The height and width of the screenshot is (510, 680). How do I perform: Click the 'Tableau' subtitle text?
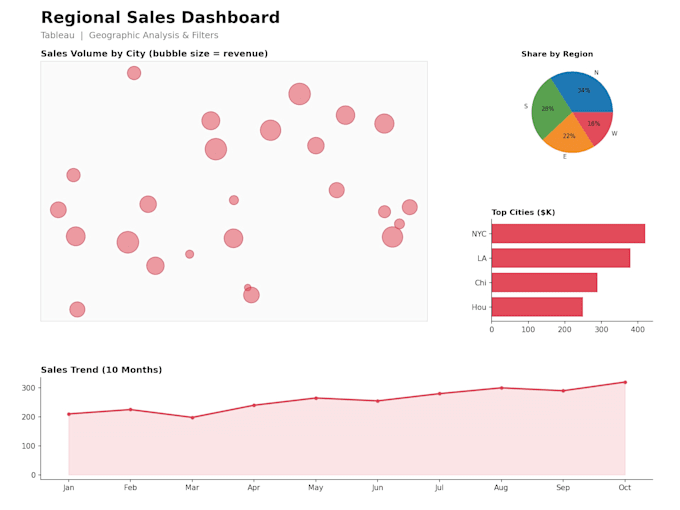click(x=58, y=35)
